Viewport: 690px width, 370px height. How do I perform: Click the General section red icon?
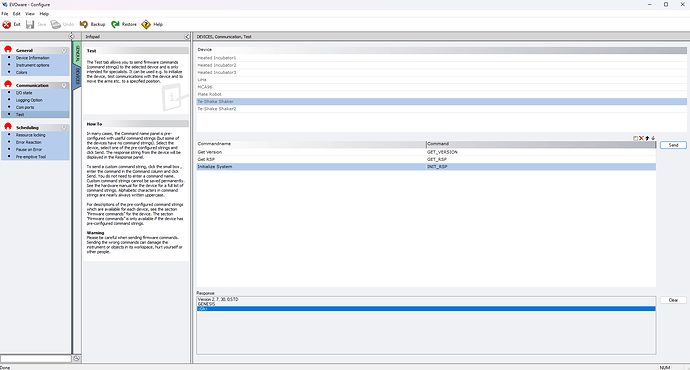point(8,49)
